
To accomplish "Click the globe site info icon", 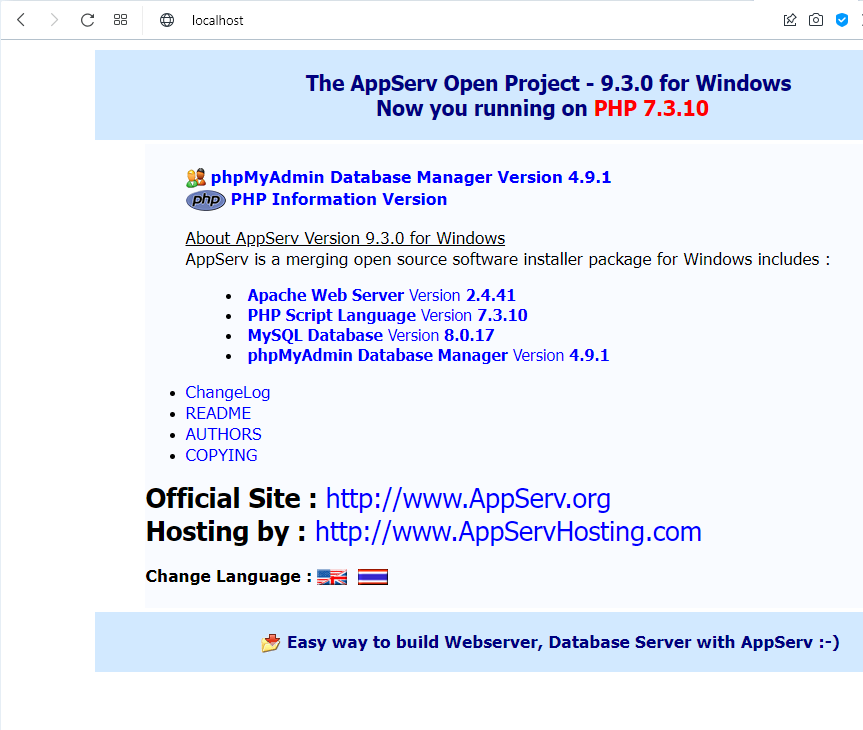I will click(x=167, y=20).
